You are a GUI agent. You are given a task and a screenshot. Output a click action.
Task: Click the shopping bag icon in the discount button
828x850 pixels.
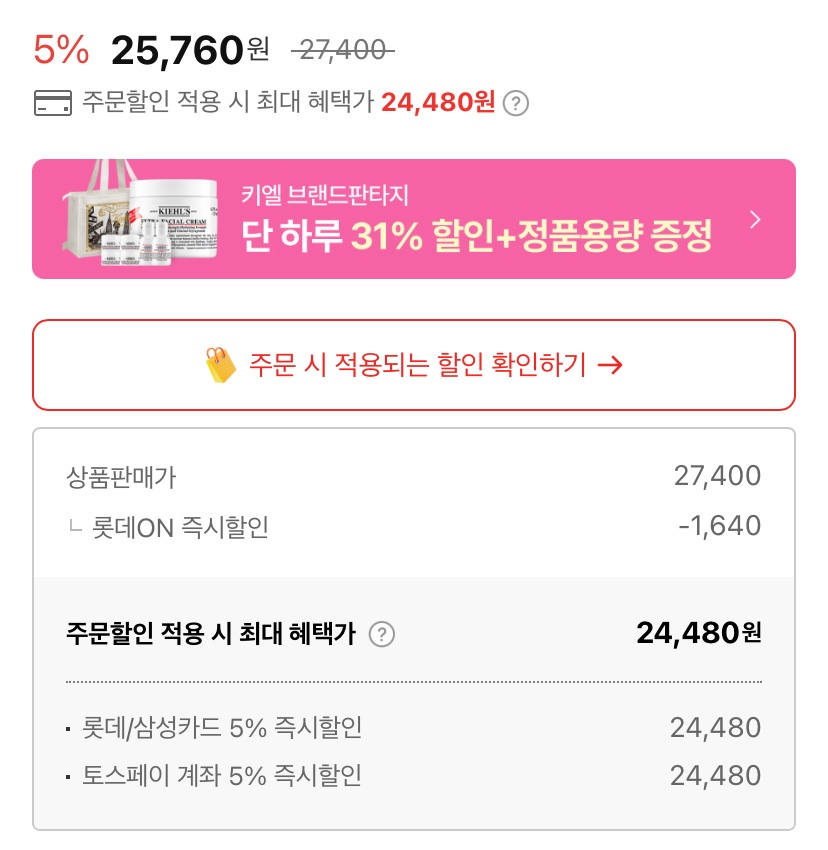[220, 365]
